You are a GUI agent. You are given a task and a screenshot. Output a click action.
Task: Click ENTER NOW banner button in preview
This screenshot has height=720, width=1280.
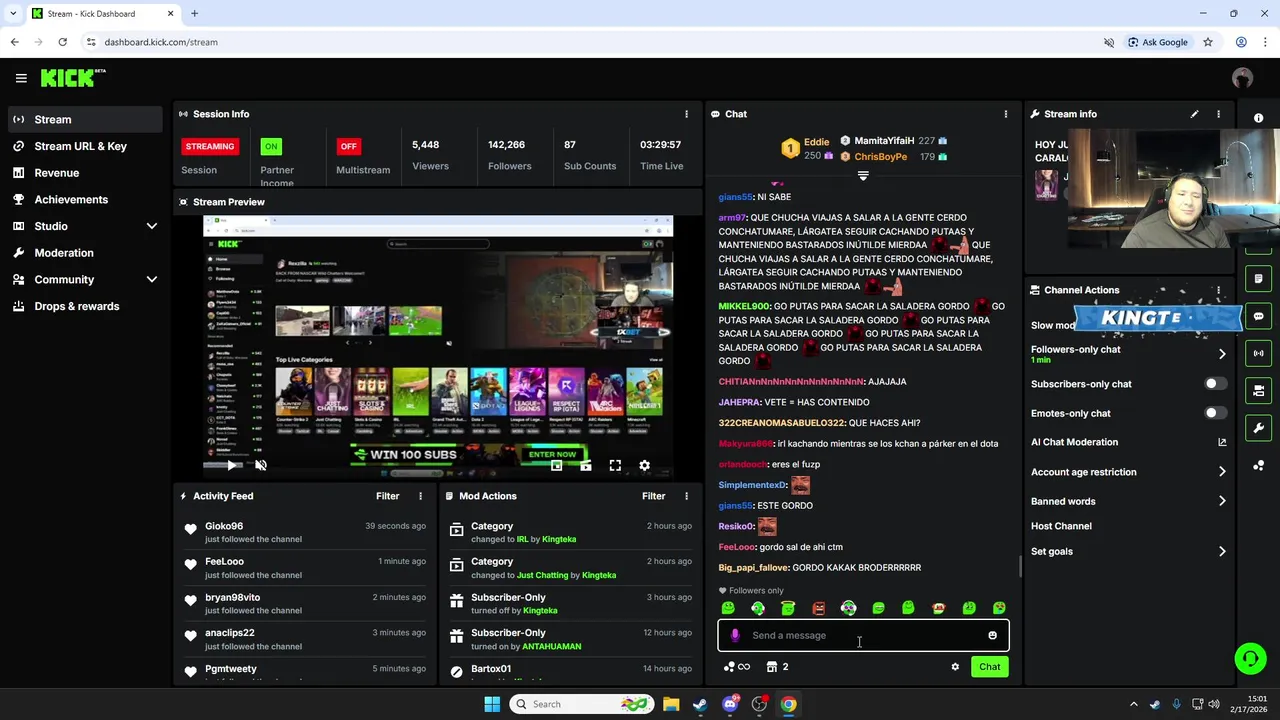click(552, 454)
